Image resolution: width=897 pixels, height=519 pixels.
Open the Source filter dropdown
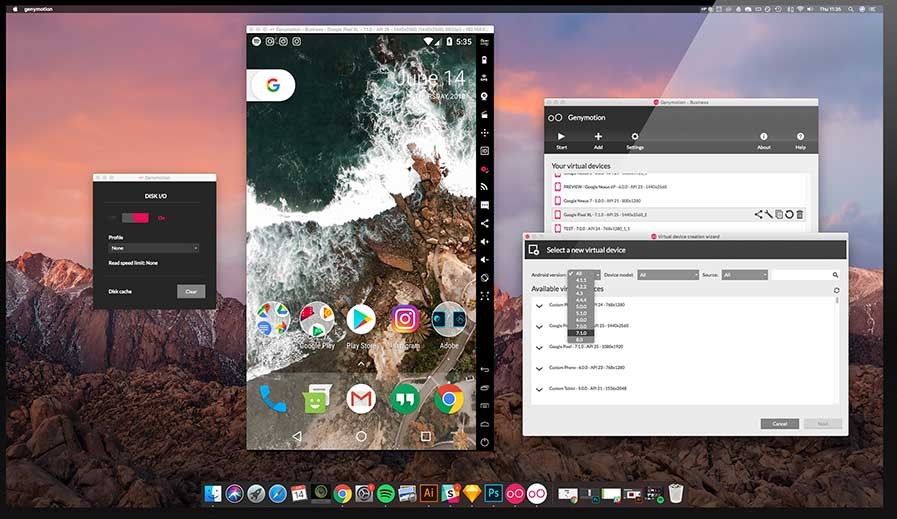[745, 274]
